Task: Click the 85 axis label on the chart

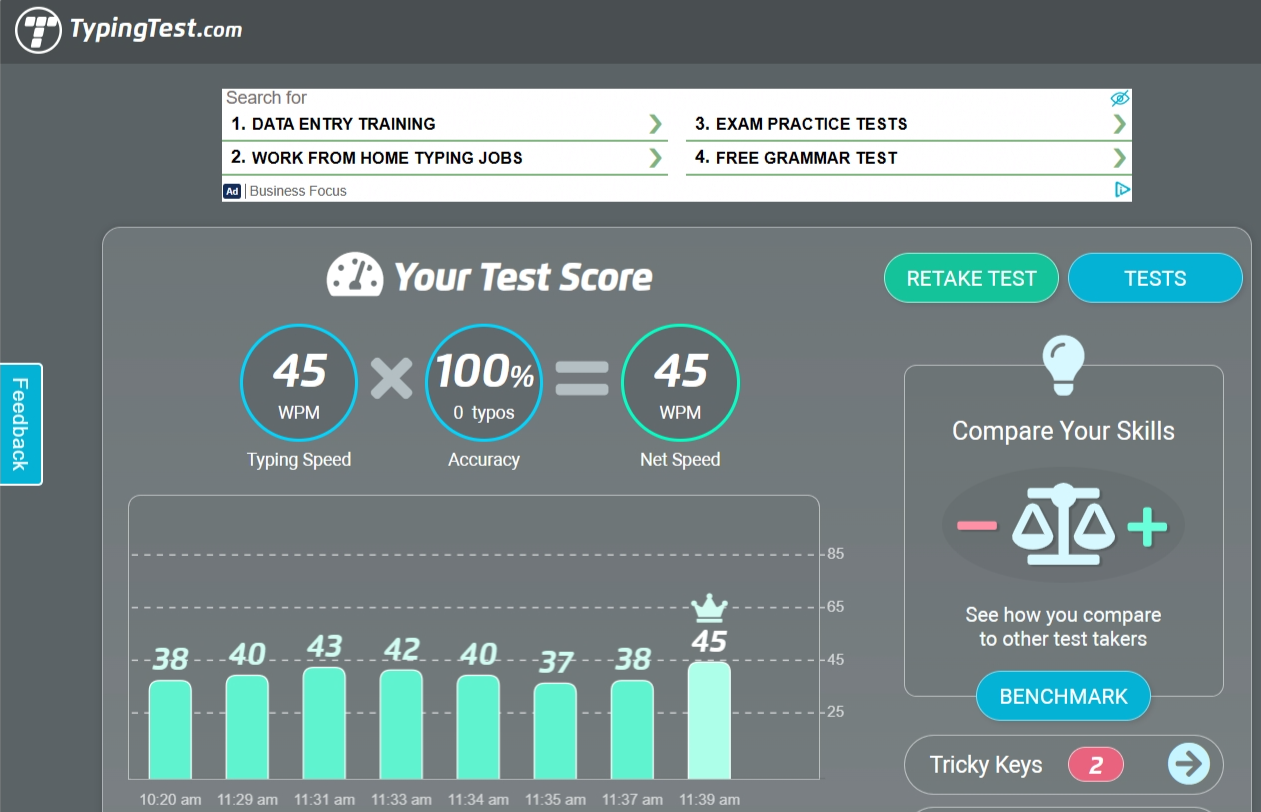Action: pyautogui.click(x=836, y=554)
